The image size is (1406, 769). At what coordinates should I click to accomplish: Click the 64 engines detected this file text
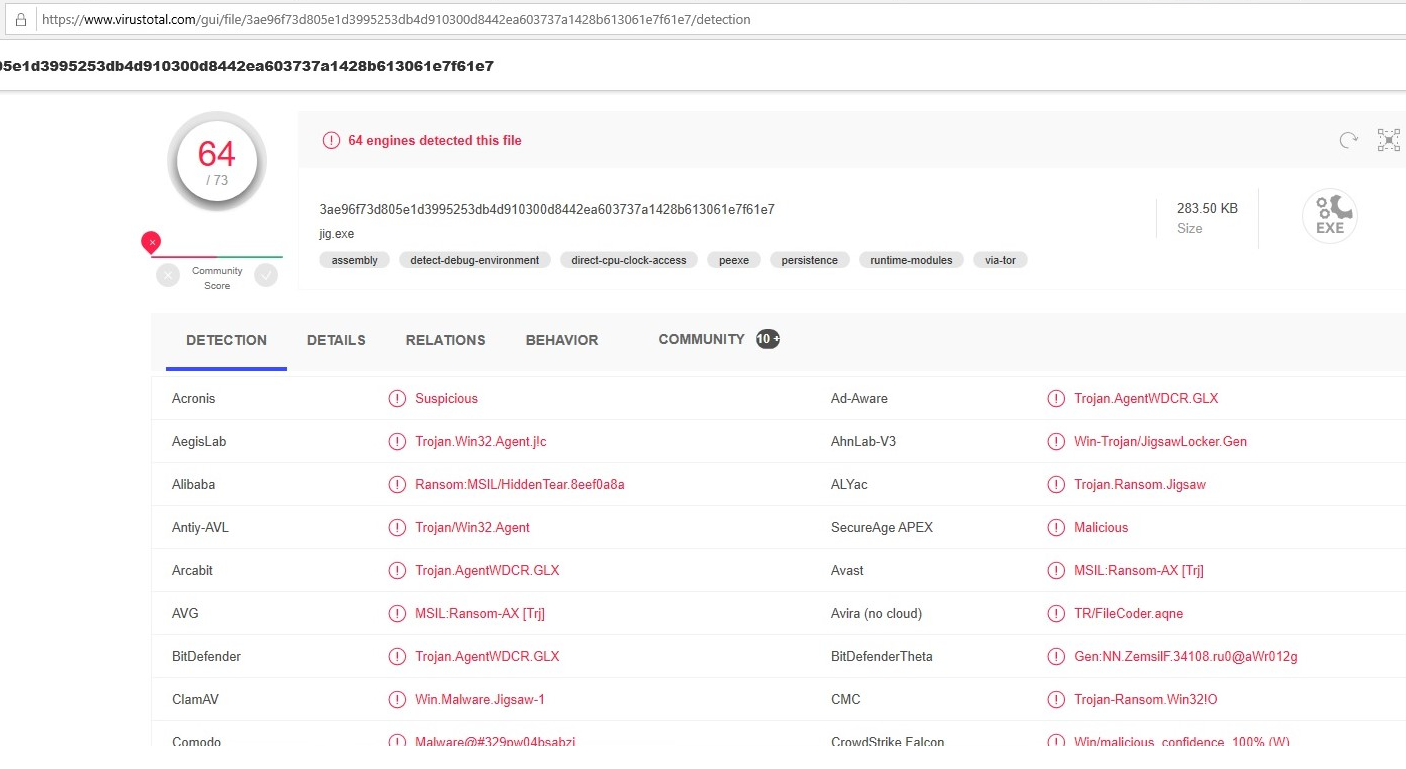tap(435, 141)
